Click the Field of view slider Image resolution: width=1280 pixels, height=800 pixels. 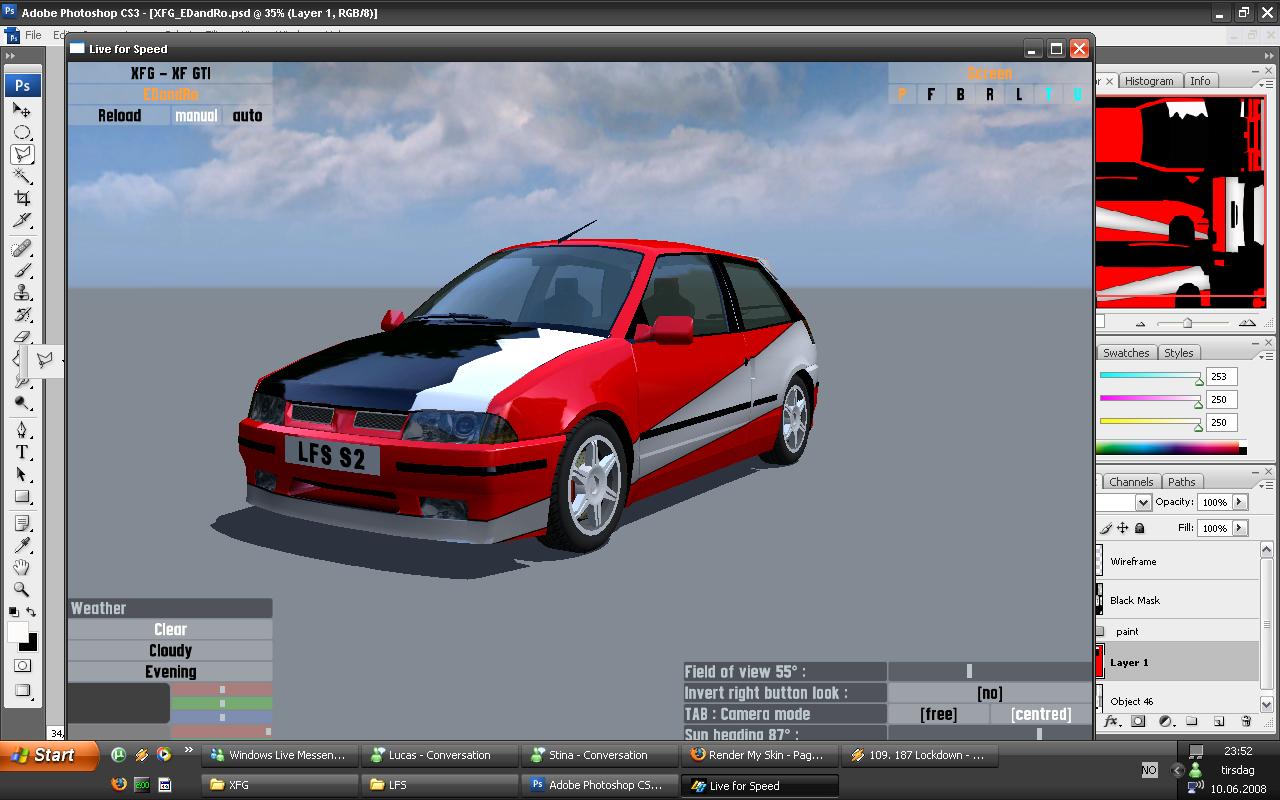pos(989,671)
